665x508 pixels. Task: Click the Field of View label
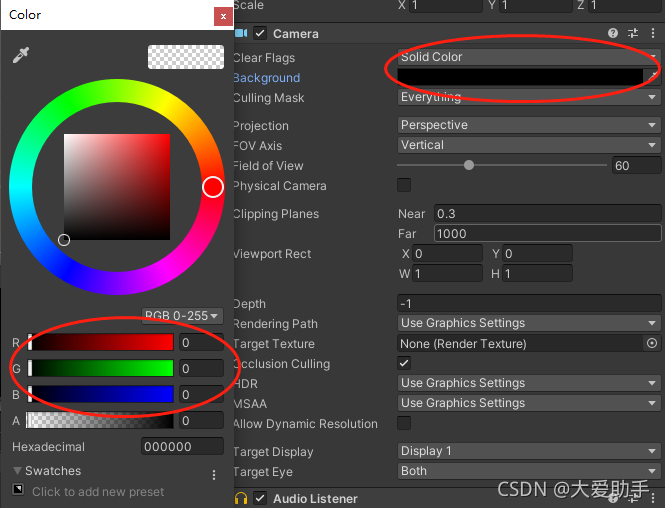point(268,166)
